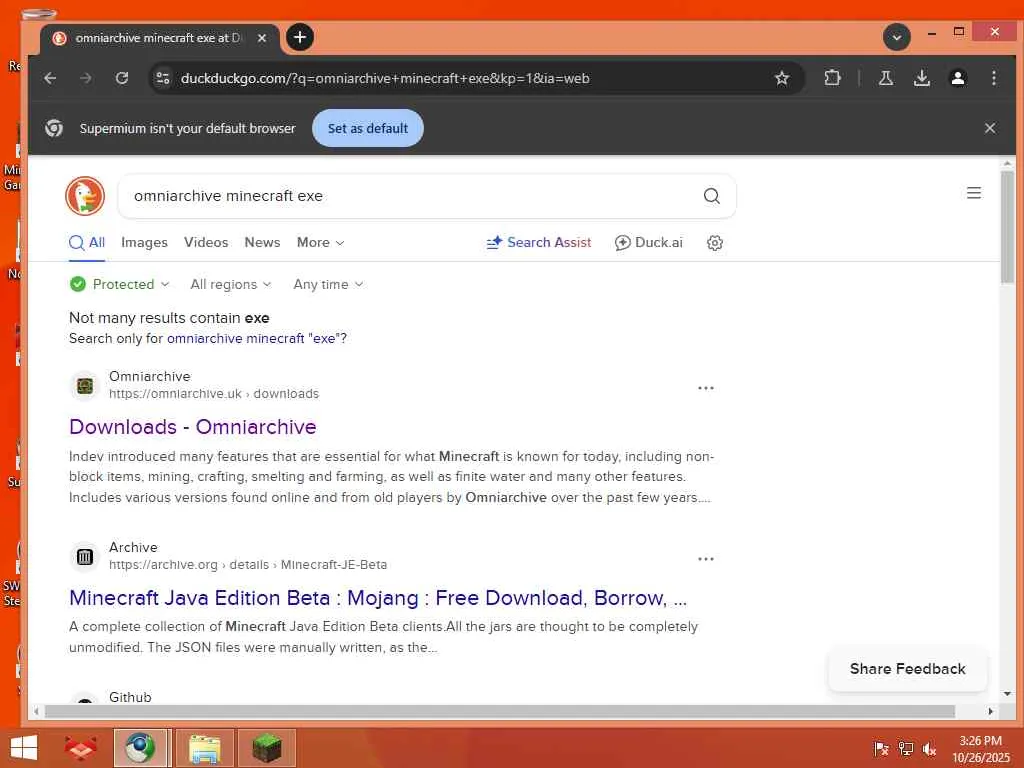Click the vertical page scrollbar thumb

pos(1007,225)
